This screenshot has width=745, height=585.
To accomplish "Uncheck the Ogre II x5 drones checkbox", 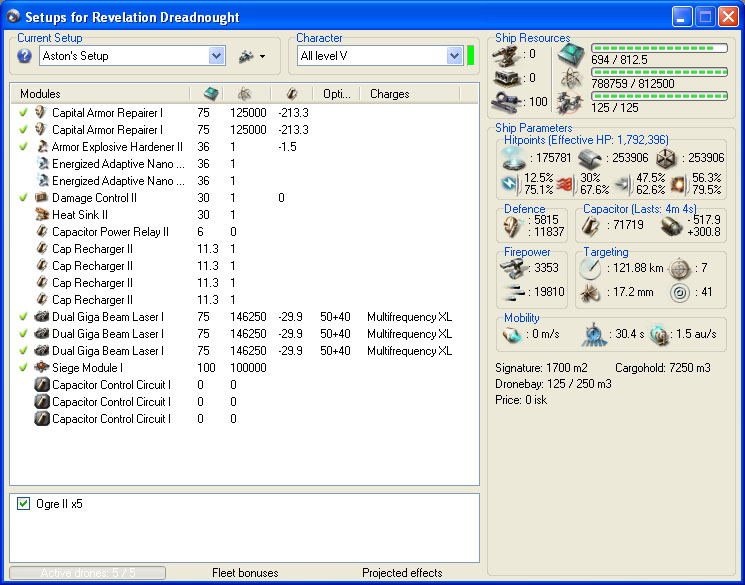I will coord(24,504).
